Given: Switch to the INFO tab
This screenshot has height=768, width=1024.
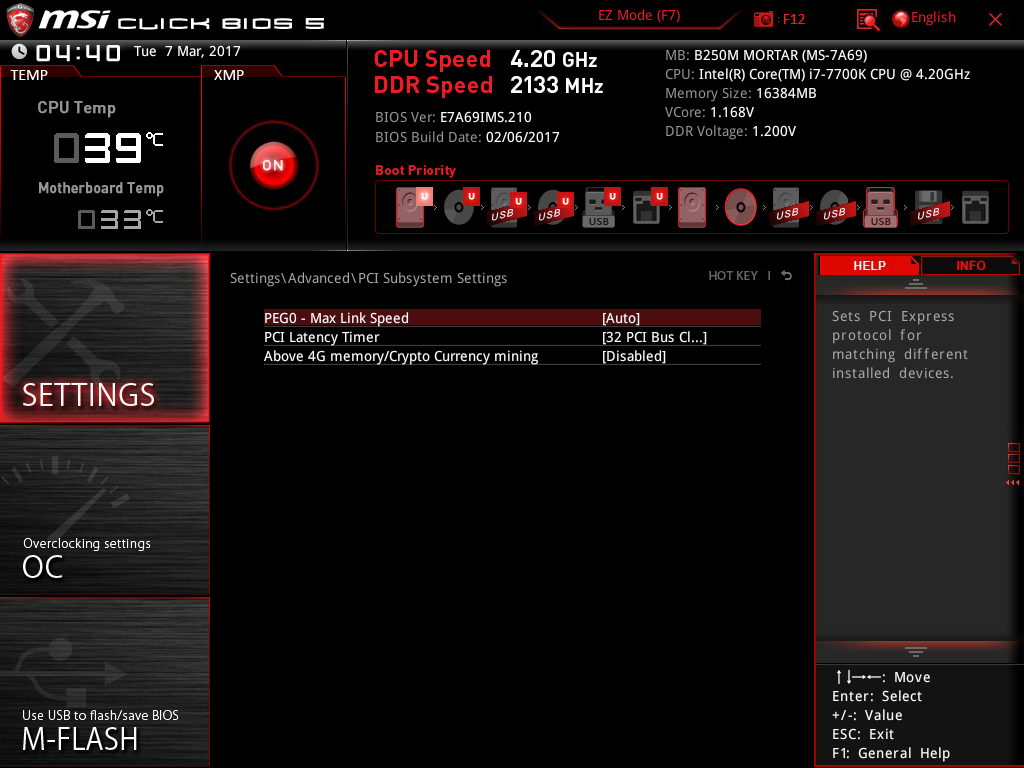Looking at the screenshot, I should [970, 265].
